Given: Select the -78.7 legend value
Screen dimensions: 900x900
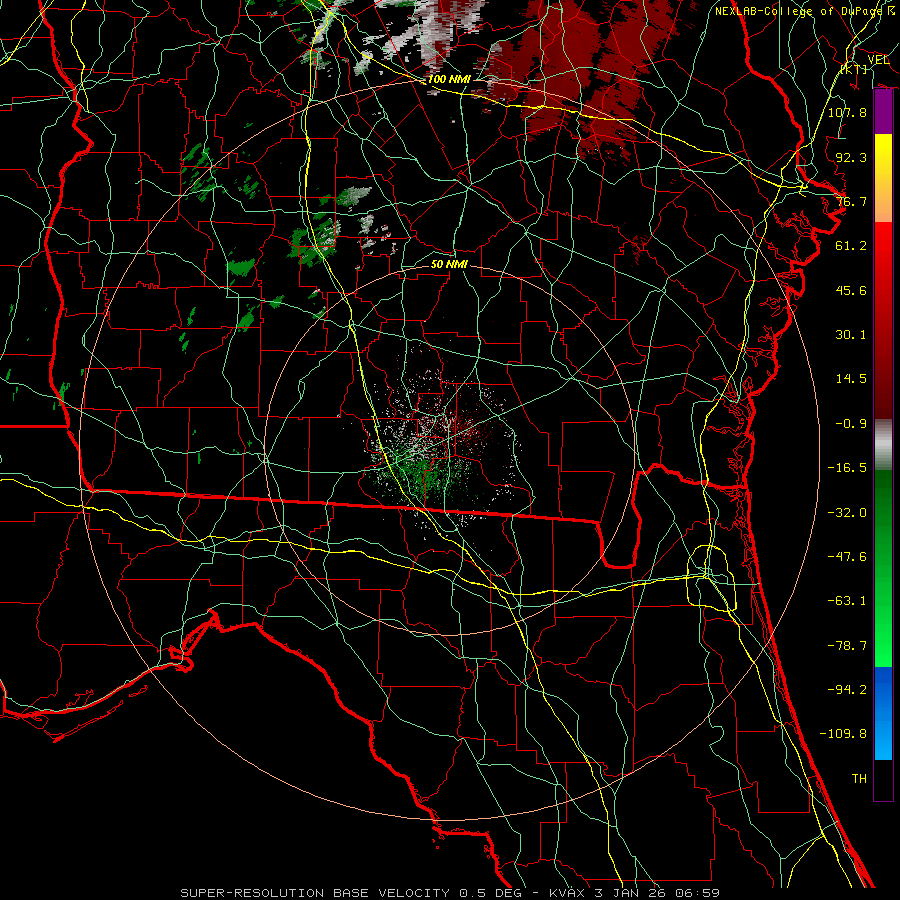Looking at the screenshot, I should [847, 646].
